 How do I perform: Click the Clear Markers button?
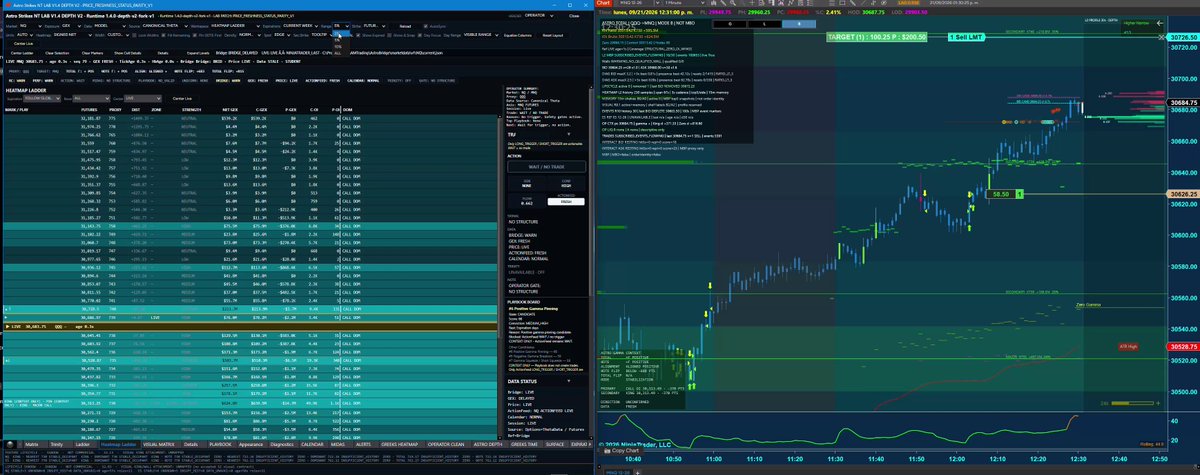pos(92,53)
